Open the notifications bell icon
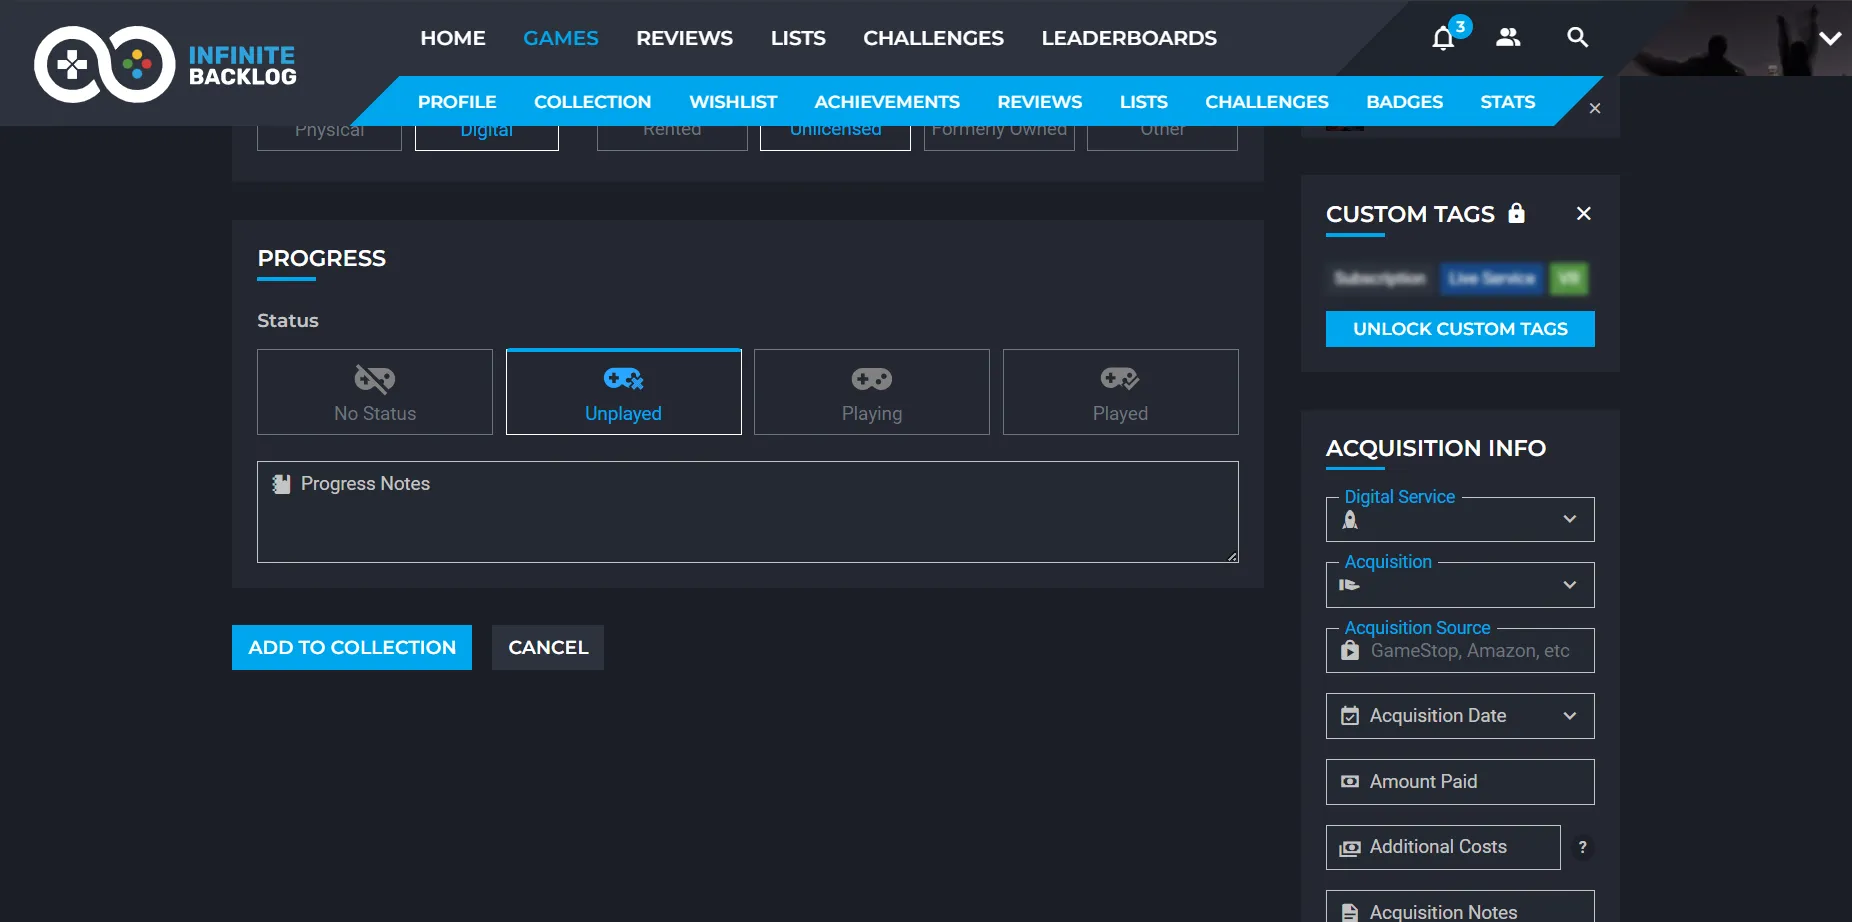 1442,38
